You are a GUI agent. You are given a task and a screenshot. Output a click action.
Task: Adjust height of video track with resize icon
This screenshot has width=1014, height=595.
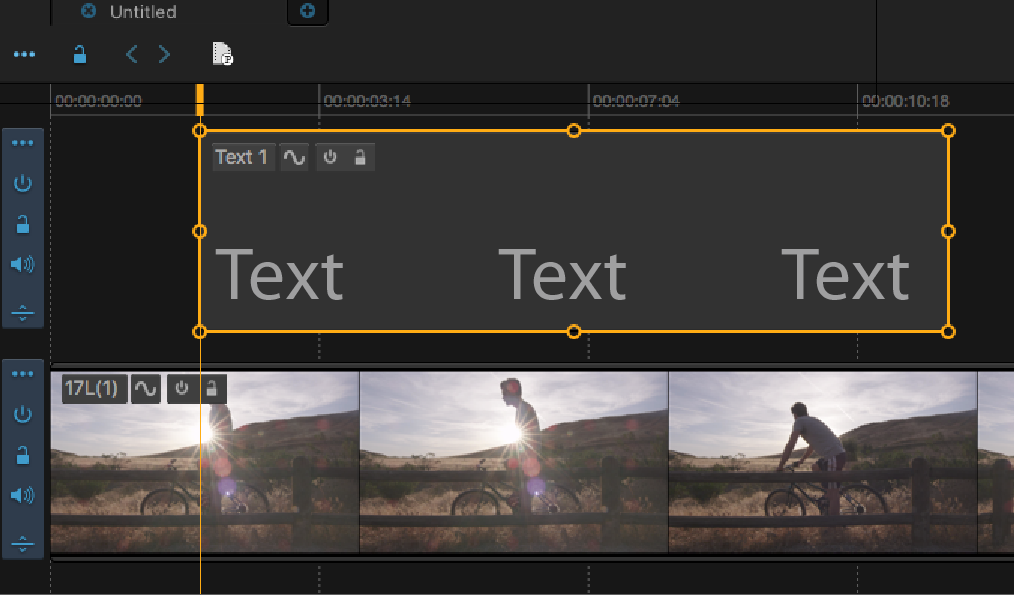[23, 544]
